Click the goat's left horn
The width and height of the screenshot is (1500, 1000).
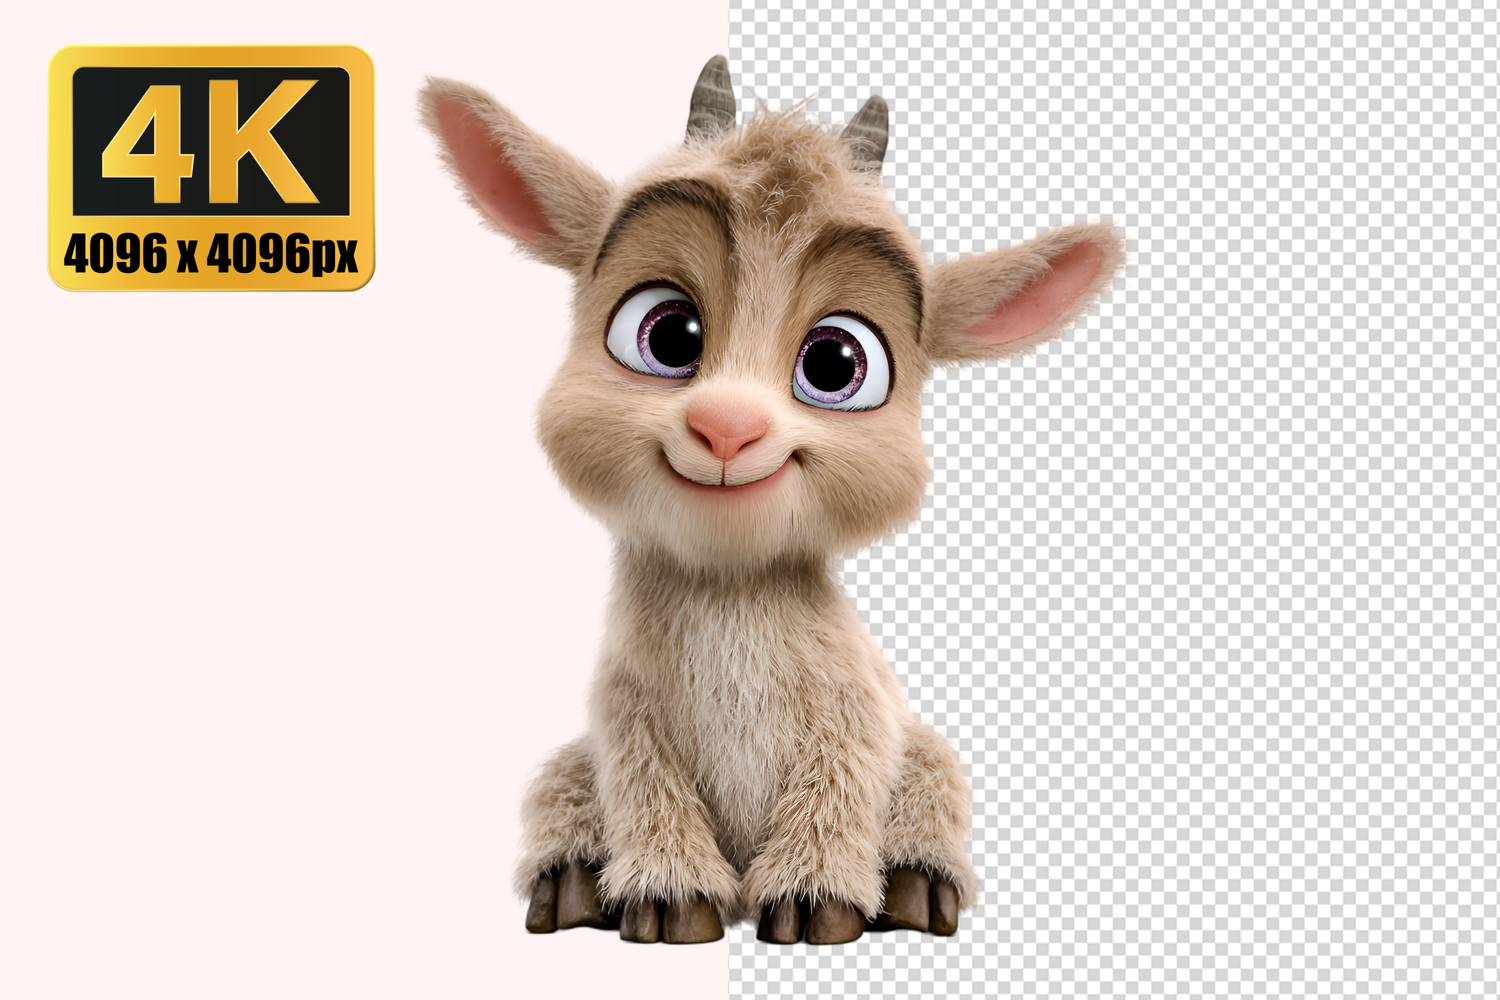(x=713, y=97)
